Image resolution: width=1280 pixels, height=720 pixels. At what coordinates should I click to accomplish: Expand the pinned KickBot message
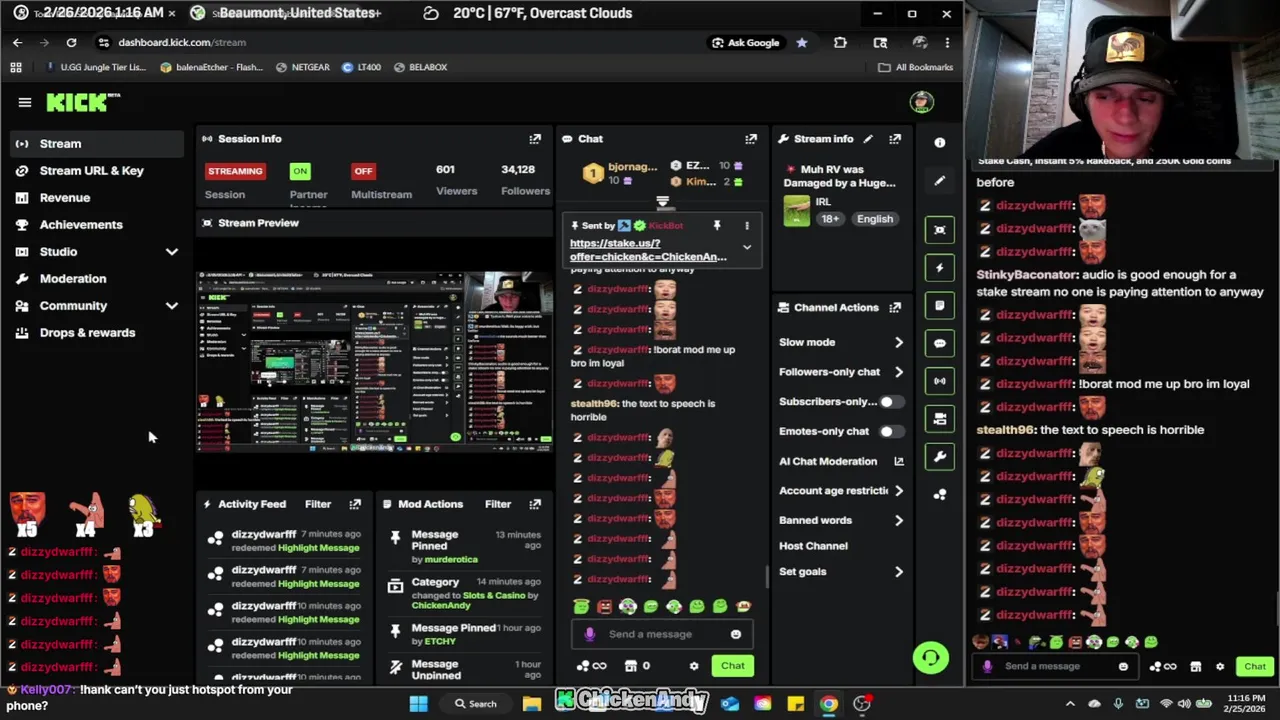(746, 247)
